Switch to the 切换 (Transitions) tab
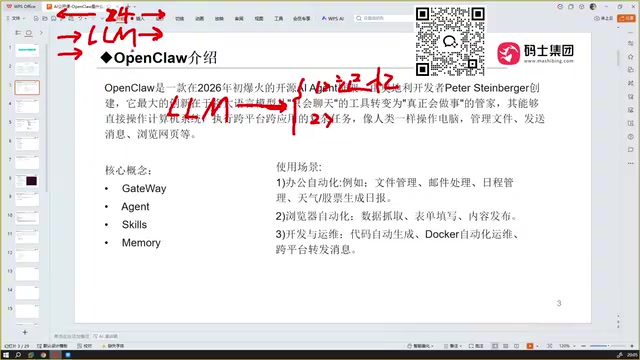Image resolution: width=640 pixels, height=360 pixels. (x=180, y=18)
